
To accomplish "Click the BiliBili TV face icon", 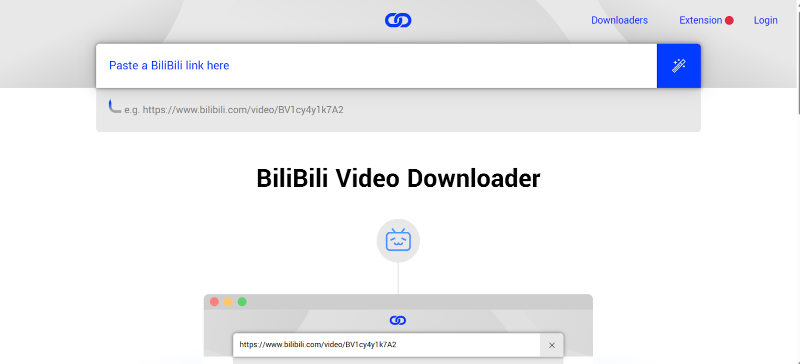I will pyautogui.click(x=398, y=240).
